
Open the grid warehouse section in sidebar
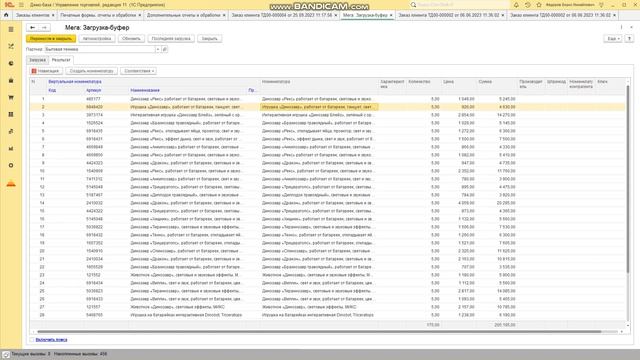click(11, 114)
